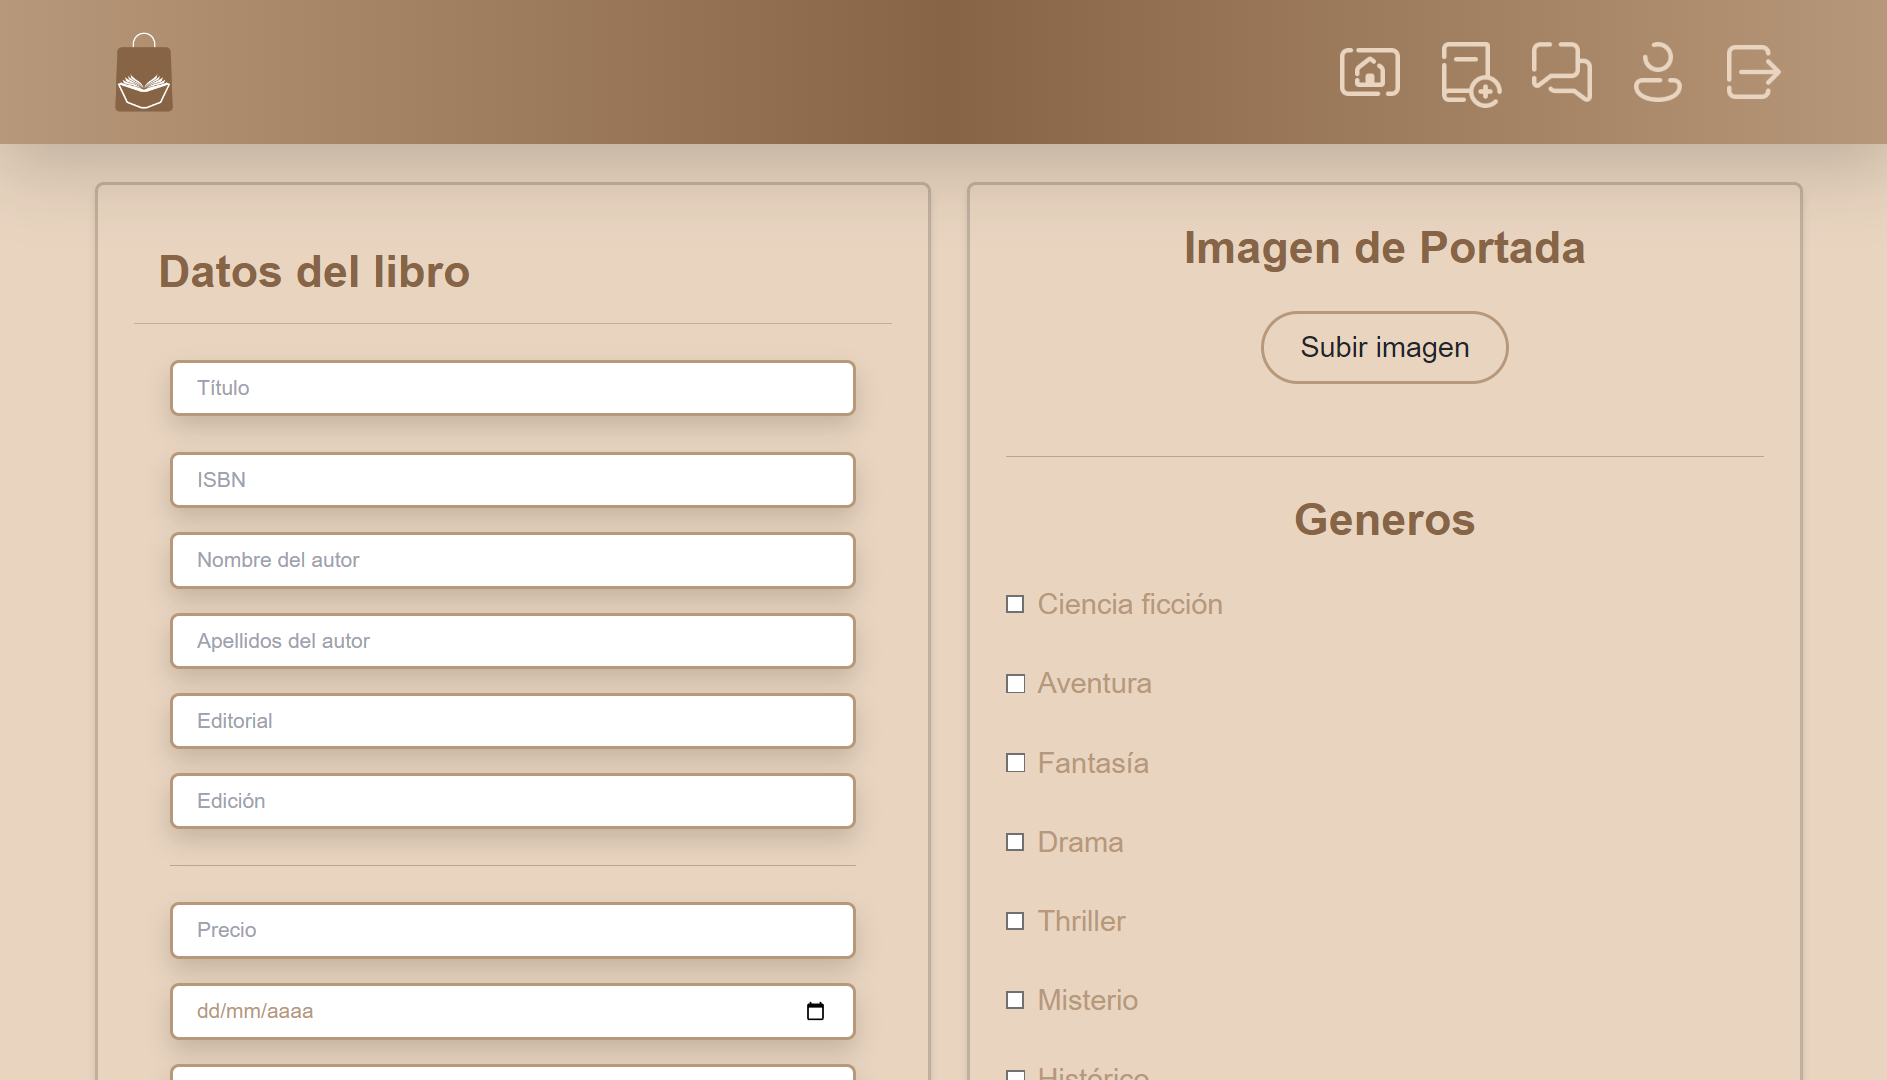1887x1080 pixels.
Task: Select the Apellidos del autor field
Action: (512, 641)
